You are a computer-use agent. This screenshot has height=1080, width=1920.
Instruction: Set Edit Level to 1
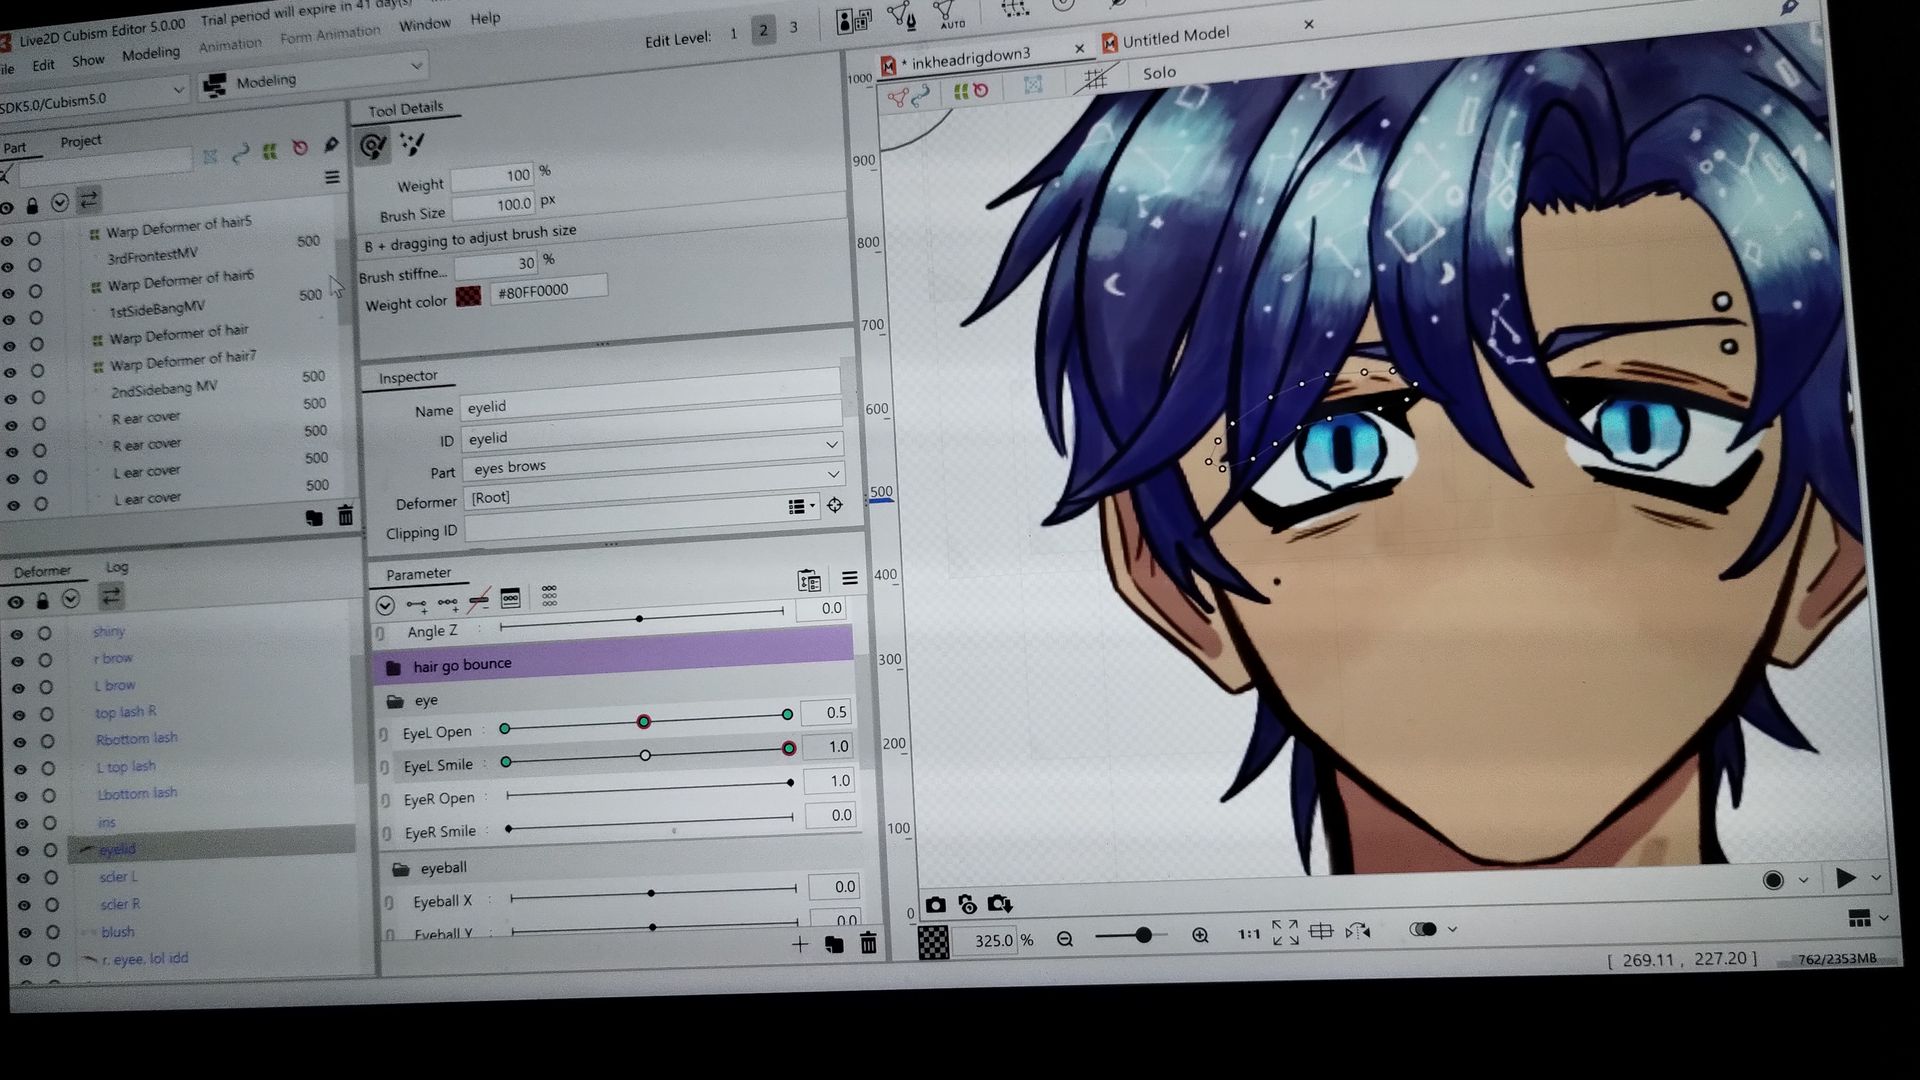pos(733,34)
